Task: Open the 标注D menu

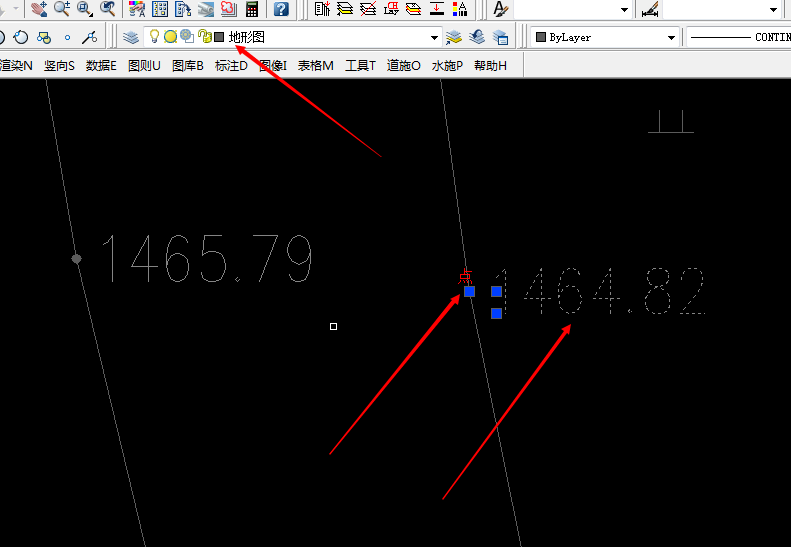Action: [x=231, y=66]
